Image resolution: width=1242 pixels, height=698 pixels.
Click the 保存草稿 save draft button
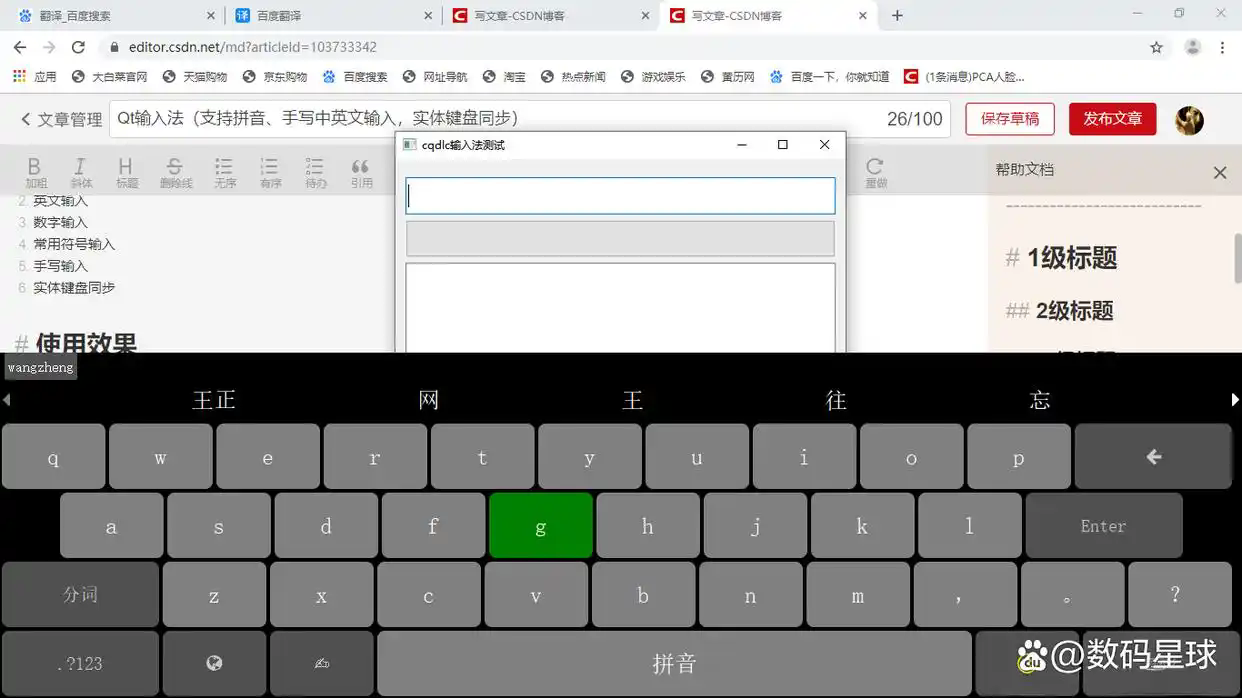point(1009,119)
